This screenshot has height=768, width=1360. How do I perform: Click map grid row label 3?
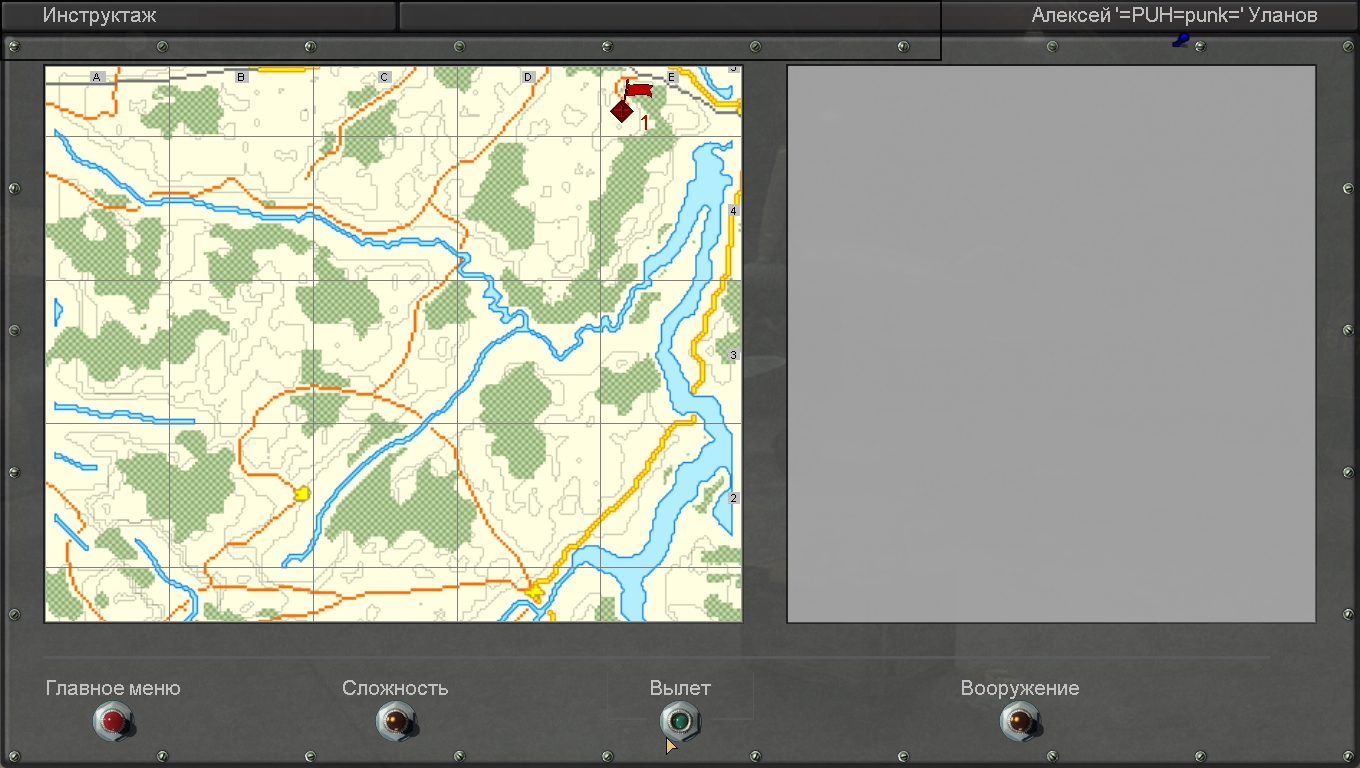coord(734,355)
